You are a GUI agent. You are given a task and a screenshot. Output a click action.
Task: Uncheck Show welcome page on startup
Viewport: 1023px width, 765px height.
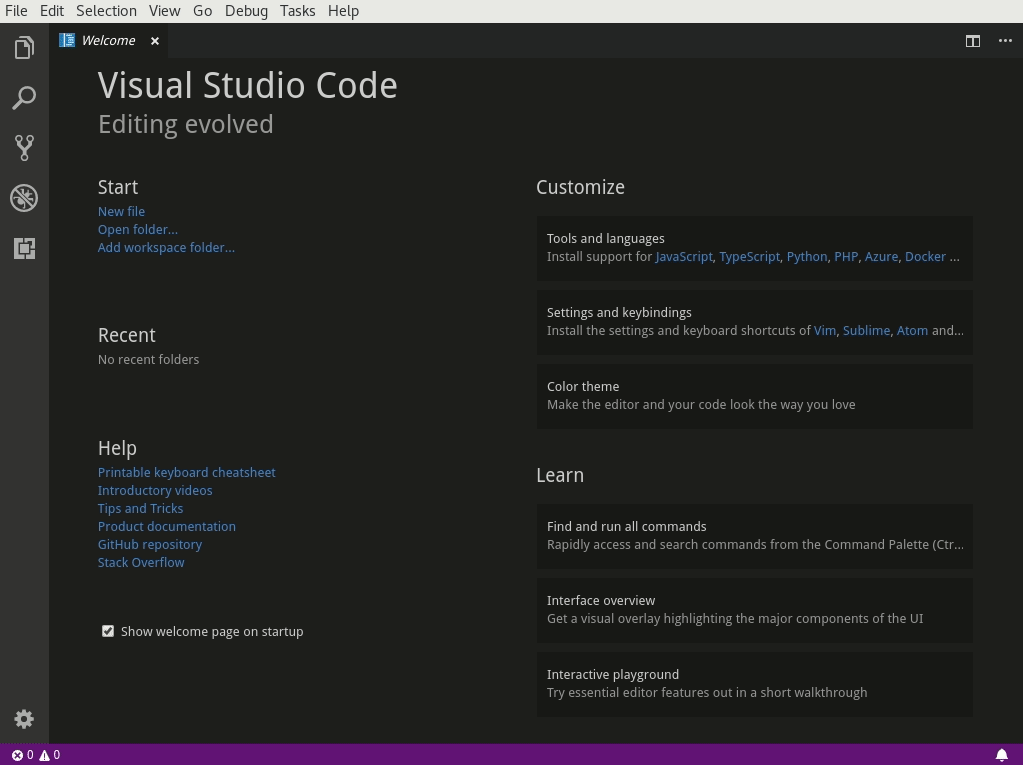point(108,631)
